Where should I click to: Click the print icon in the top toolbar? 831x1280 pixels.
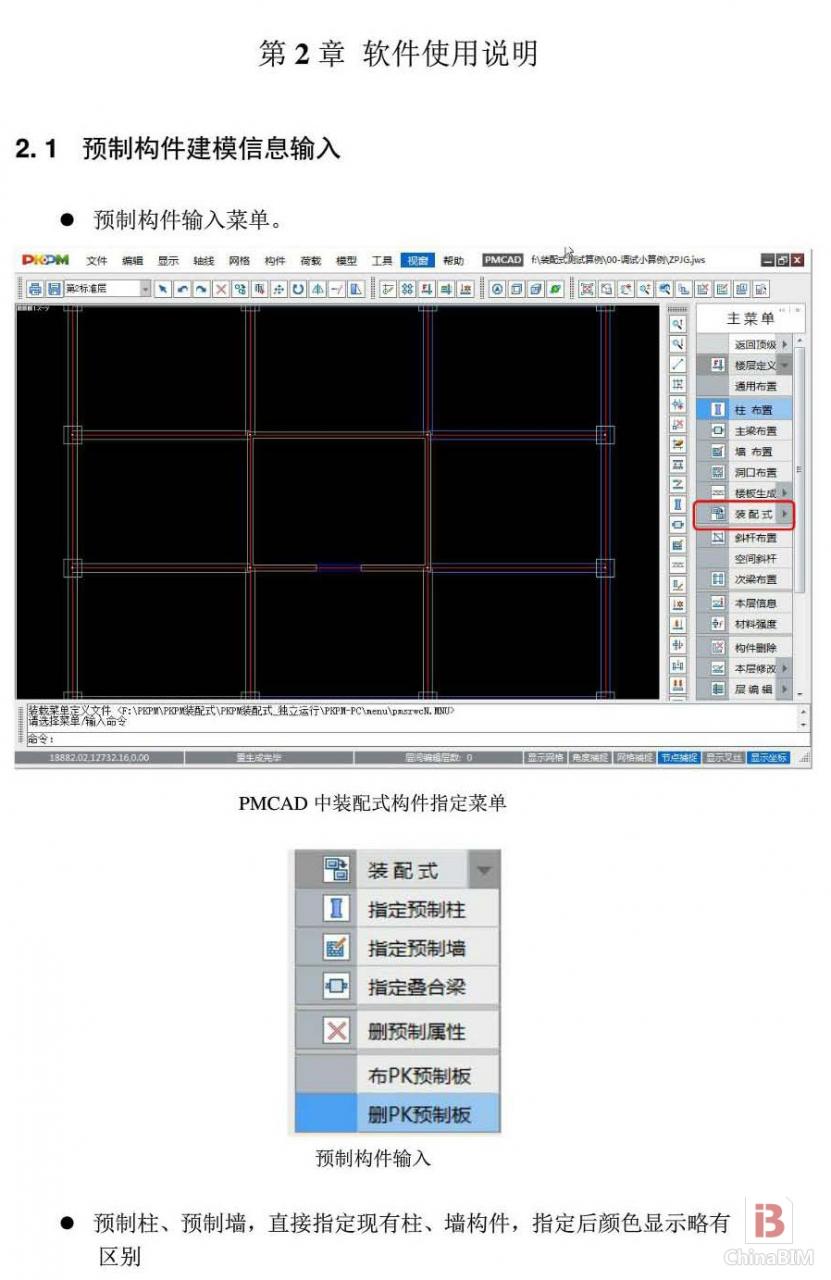click(35, 289)
